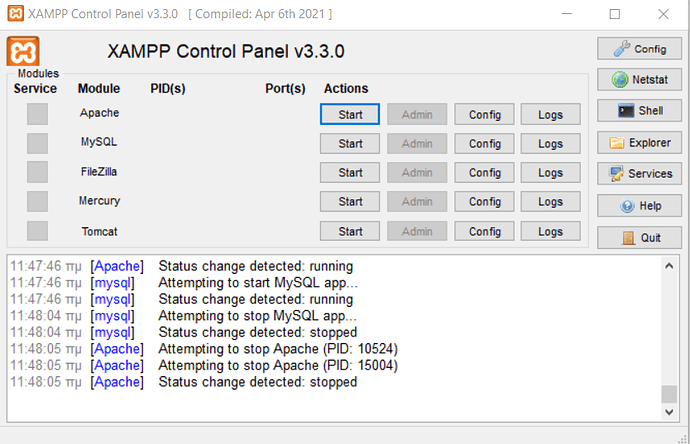Open Explorer via the folder icon
The height and width of the screenshot is (444, 690).
(617, 143)
